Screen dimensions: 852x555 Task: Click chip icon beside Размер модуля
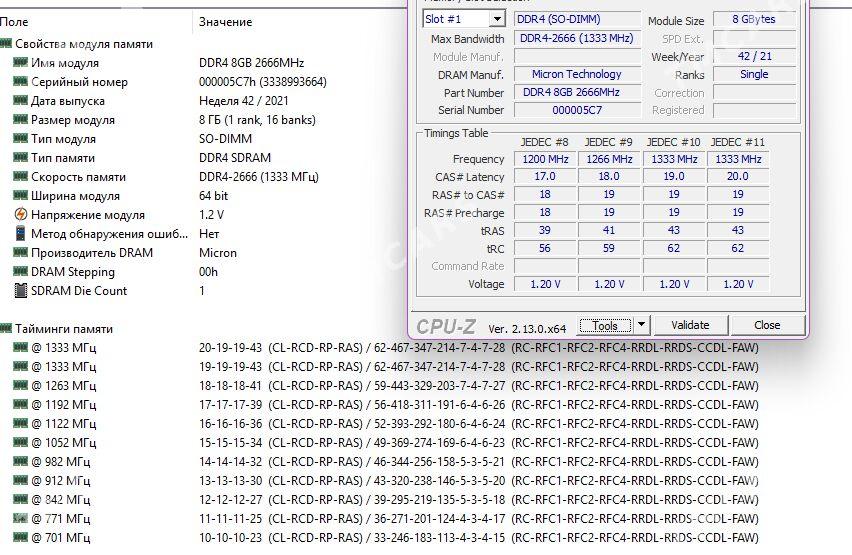(20, 120)
